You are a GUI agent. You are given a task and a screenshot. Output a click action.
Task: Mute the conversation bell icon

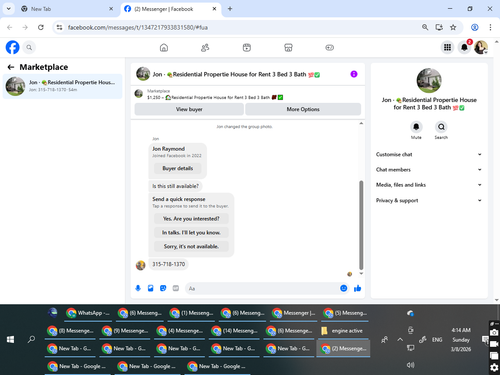point(416,127)
